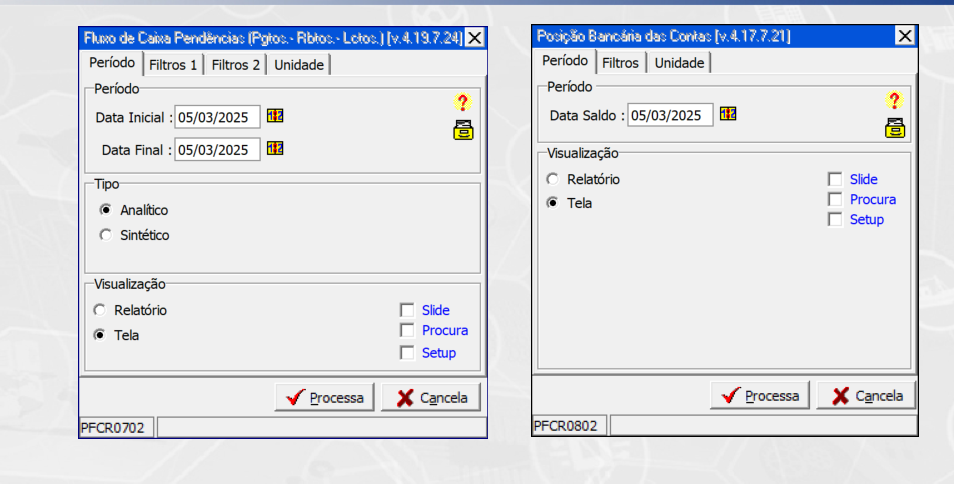This screenshot has height=484, width=954.
Task: Open calendar picker beside Data Inicial field
Action: coord(275,116)
